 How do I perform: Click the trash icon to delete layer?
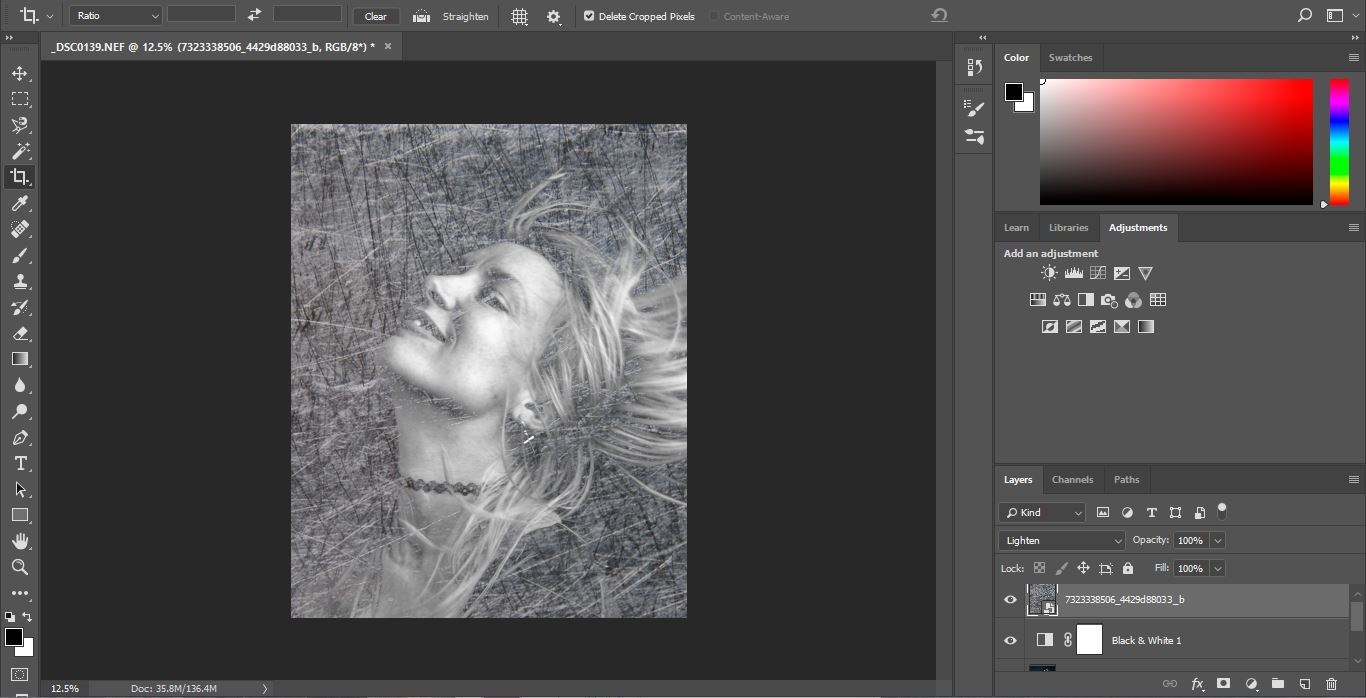pos(1331,684)
